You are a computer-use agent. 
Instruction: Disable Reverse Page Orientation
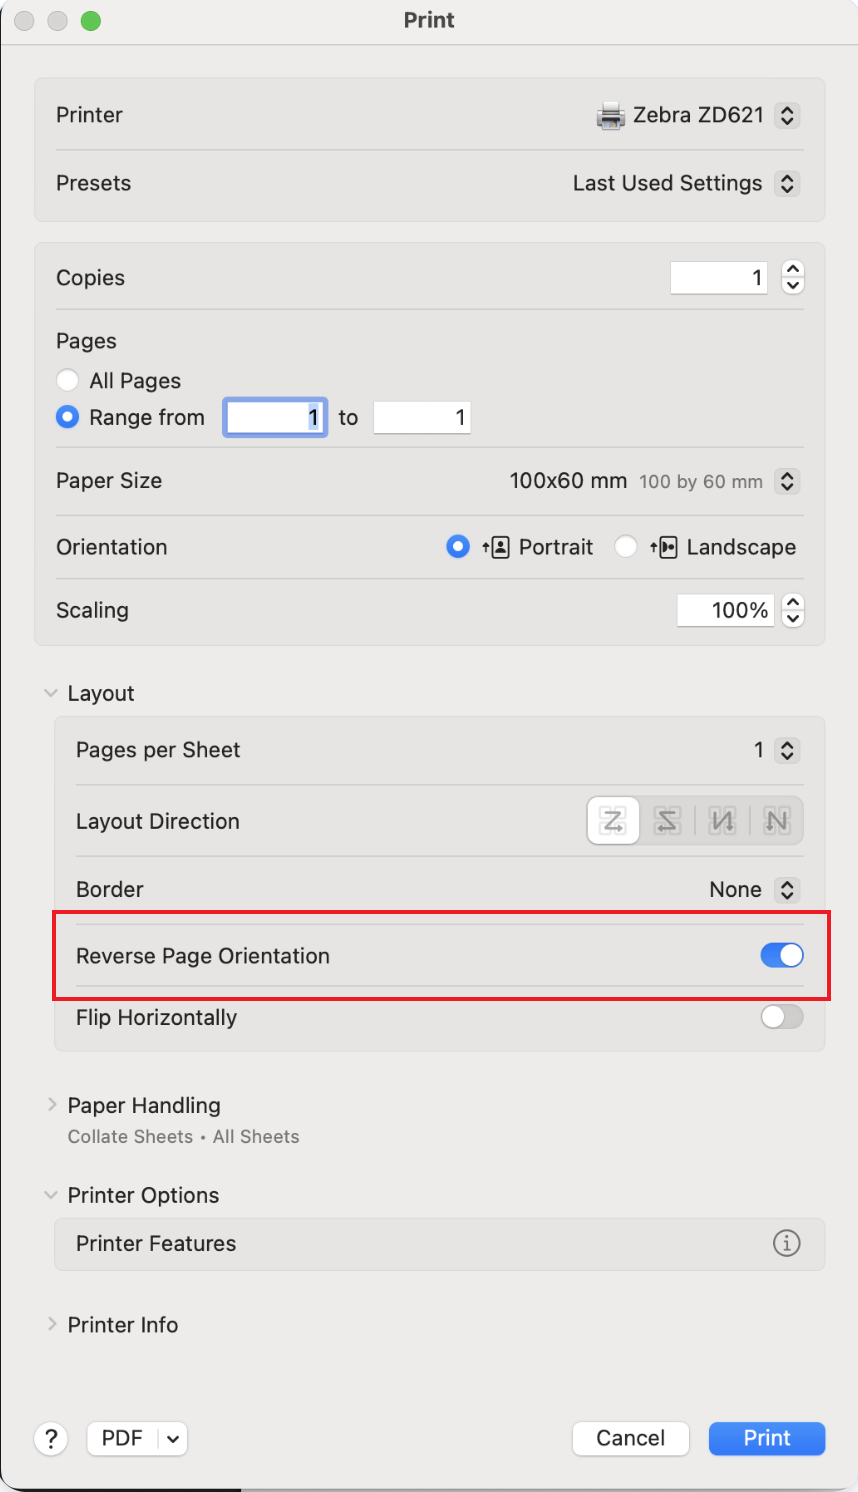tap(781, 955)
